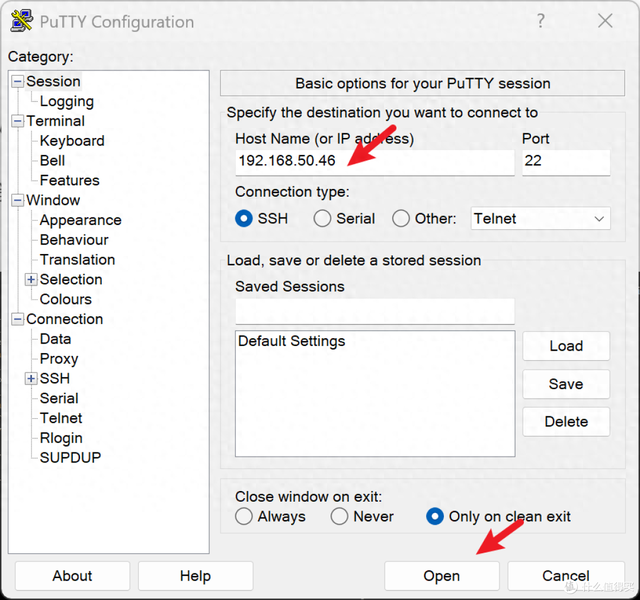The width and height of the screenshot is (640, 600).
Task: Open the Logging settings panel
Action: tap(66, 101)
